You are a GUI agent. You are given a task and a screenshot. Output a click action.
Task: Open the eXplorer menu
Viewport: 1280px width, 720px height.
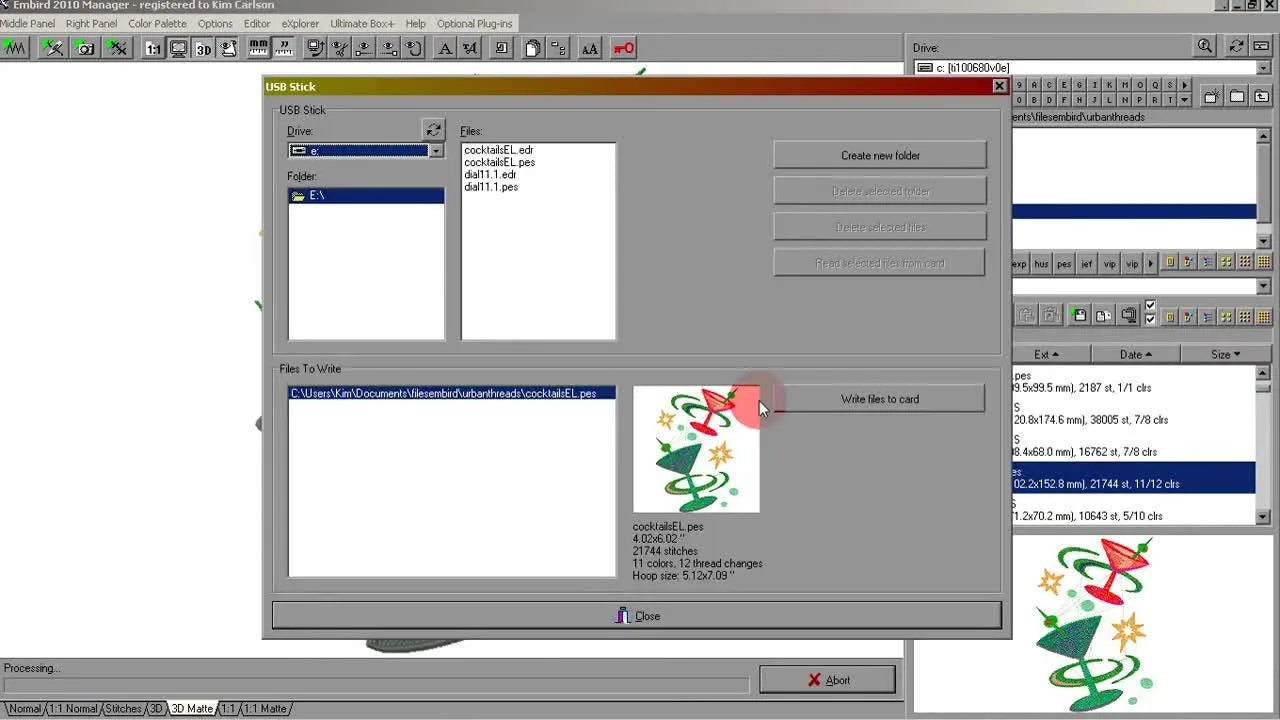pyautogui.click(x=302, y=23)
